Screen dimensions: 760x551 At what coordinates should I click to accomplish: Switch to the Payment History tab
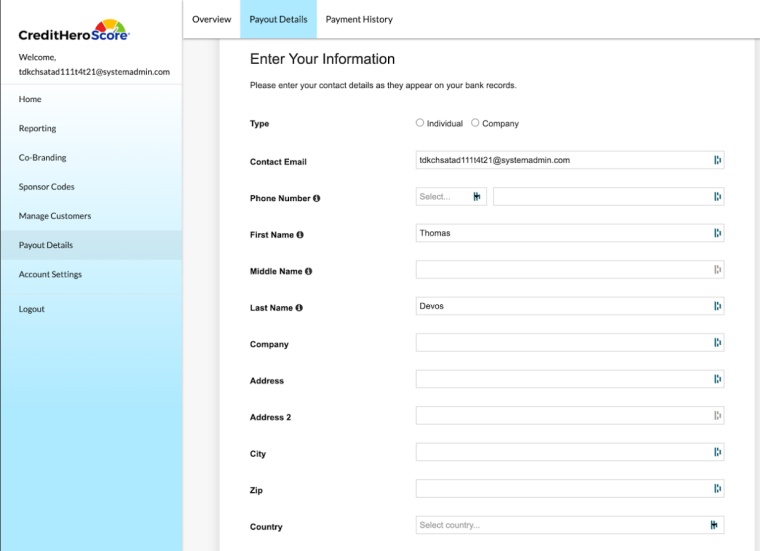pos(359,19)
